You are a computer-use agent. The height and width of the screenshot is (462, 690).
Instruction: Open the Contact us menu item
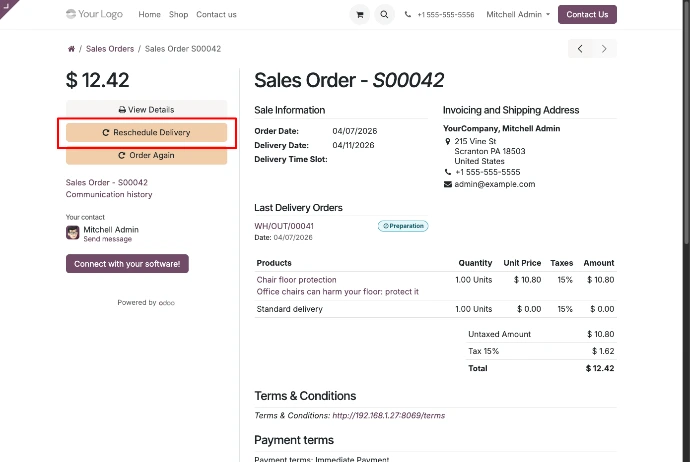point(216,15)
